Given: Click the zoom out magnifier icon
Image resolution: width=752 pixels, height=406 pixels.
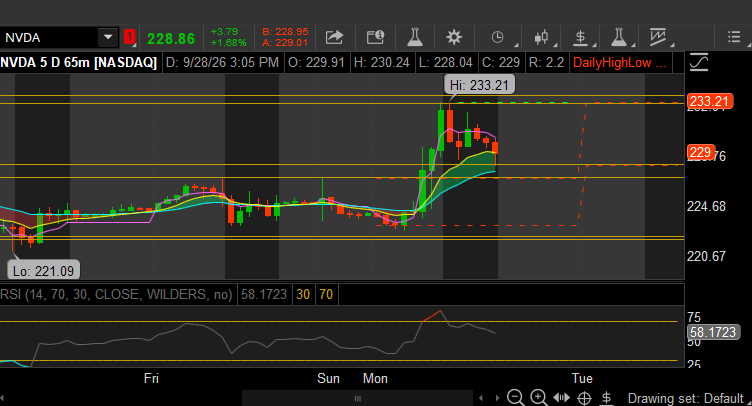Looking at the screenshot, I should pos(516,398).
